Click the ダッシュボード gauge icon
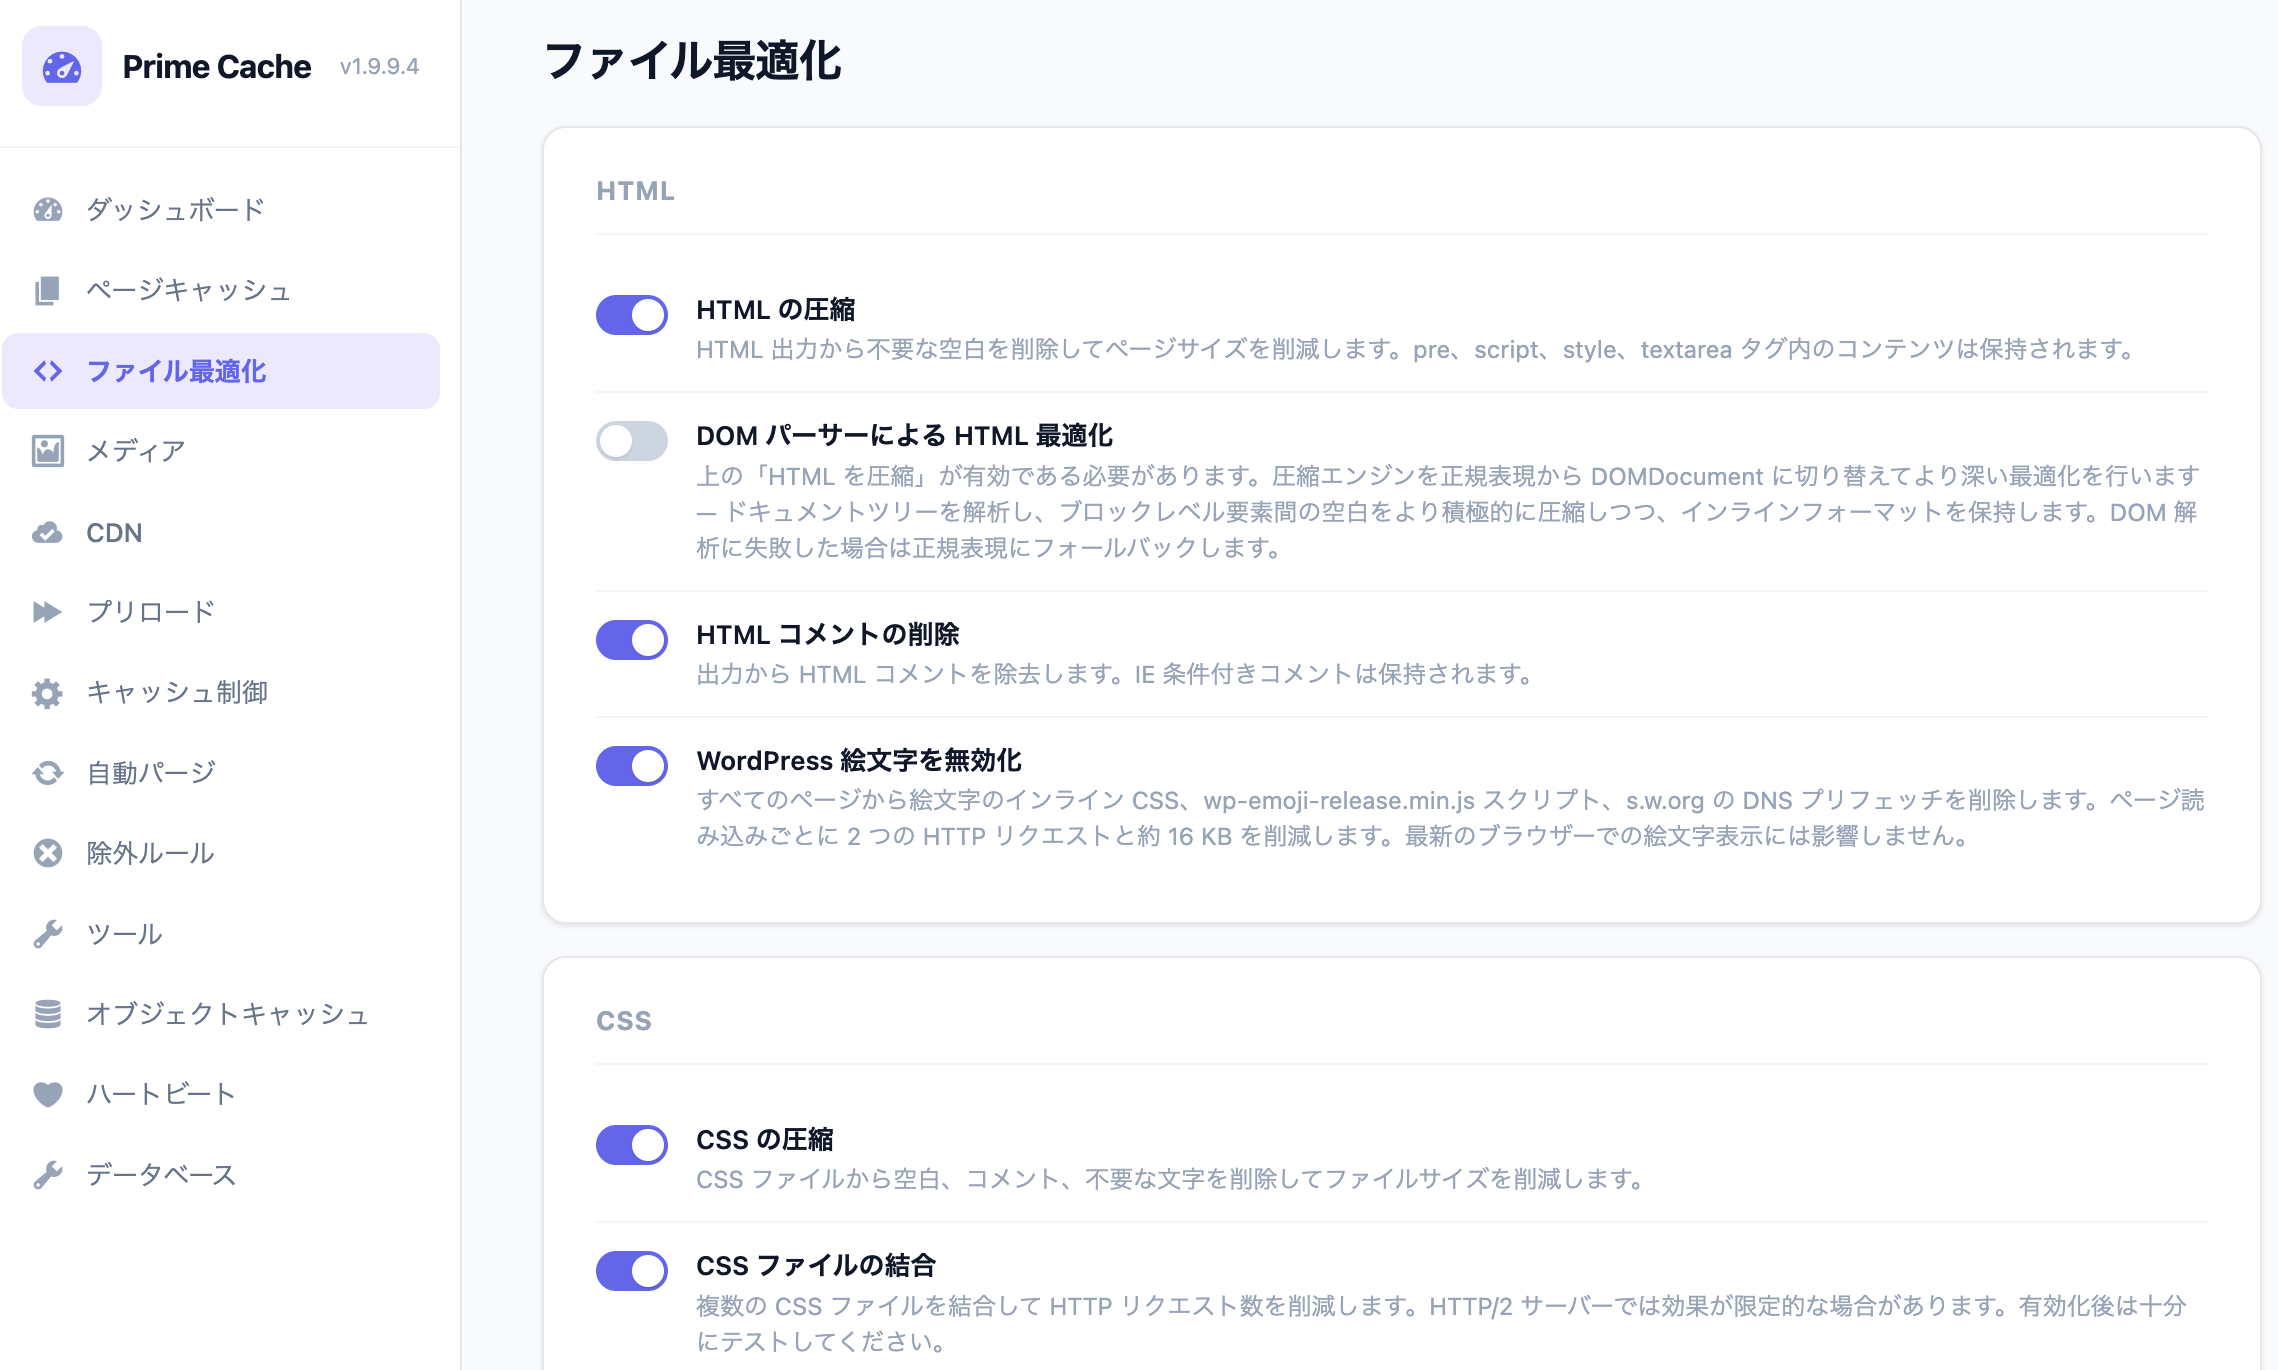Image resolution: width=2278 pixels, height=1370 pixels. point(47,209)
